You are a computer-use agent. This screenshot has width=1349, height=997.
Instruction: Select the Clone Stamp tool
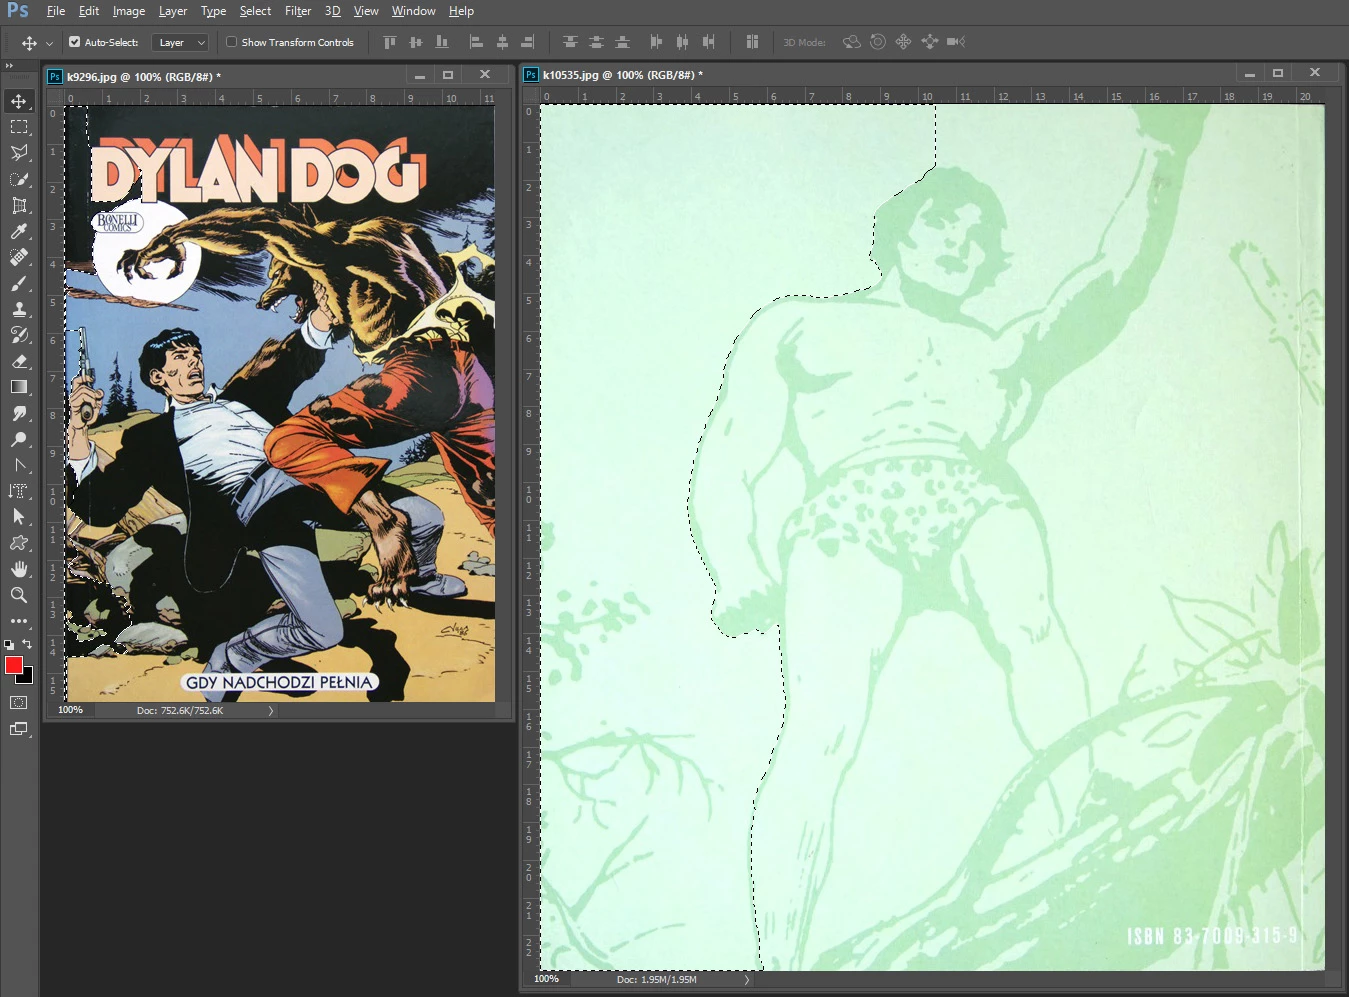click(x=19, y=309)
